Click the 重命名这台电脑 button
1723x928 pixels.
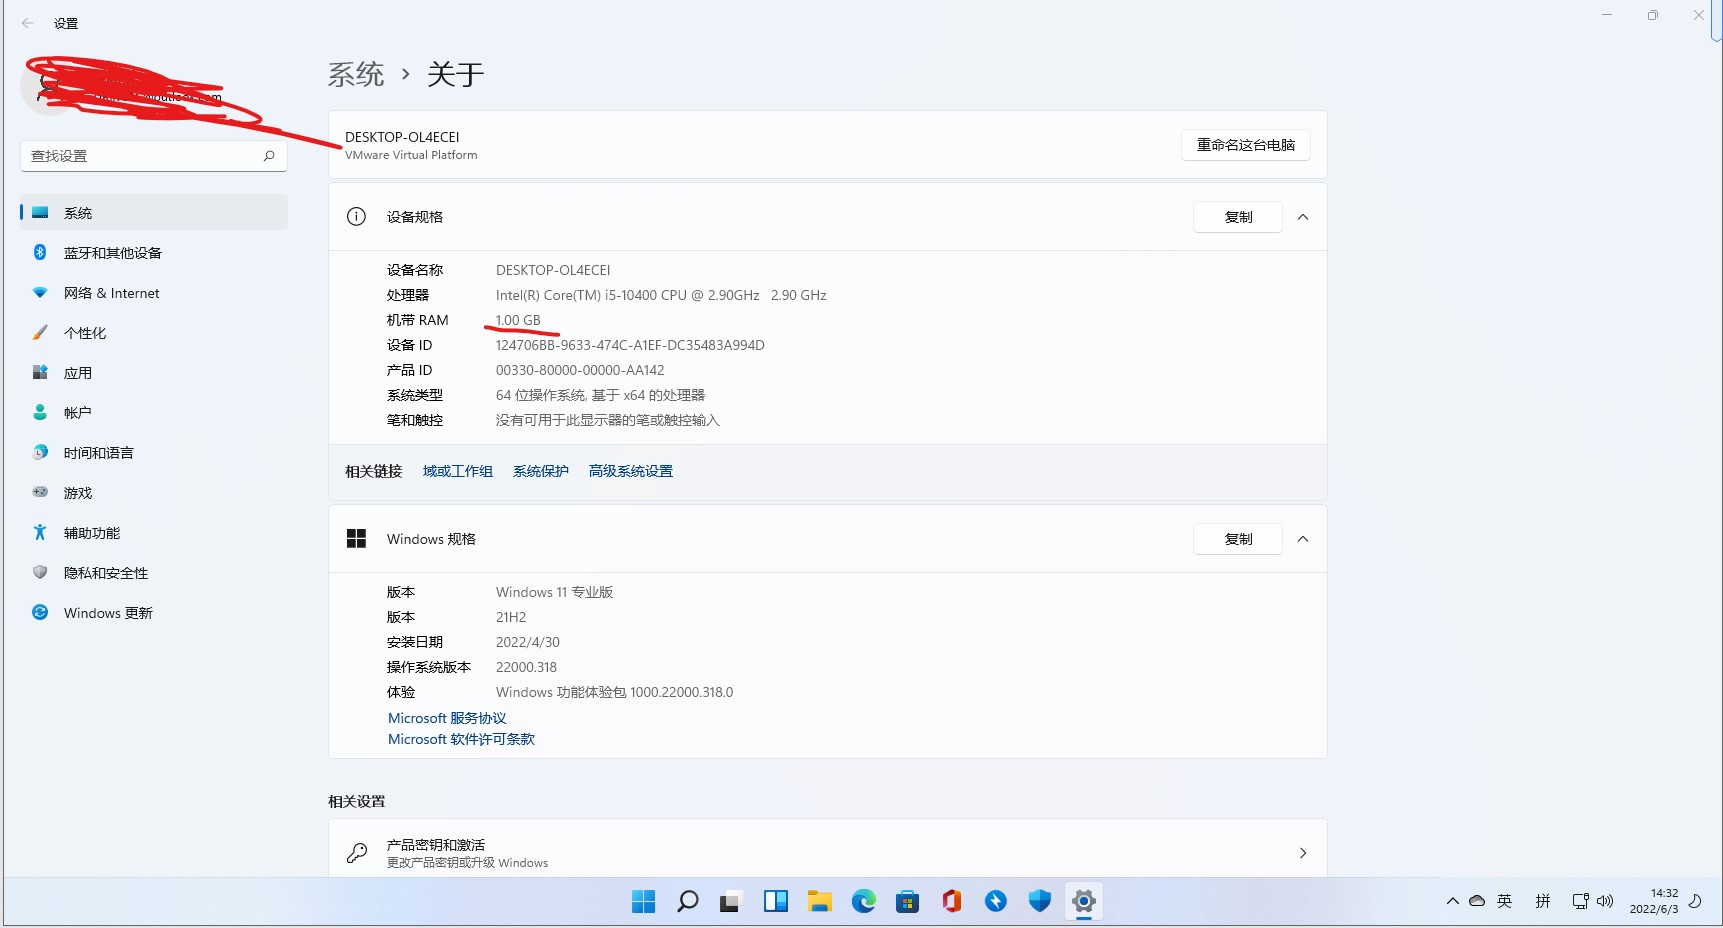[x=1246, y=145]
